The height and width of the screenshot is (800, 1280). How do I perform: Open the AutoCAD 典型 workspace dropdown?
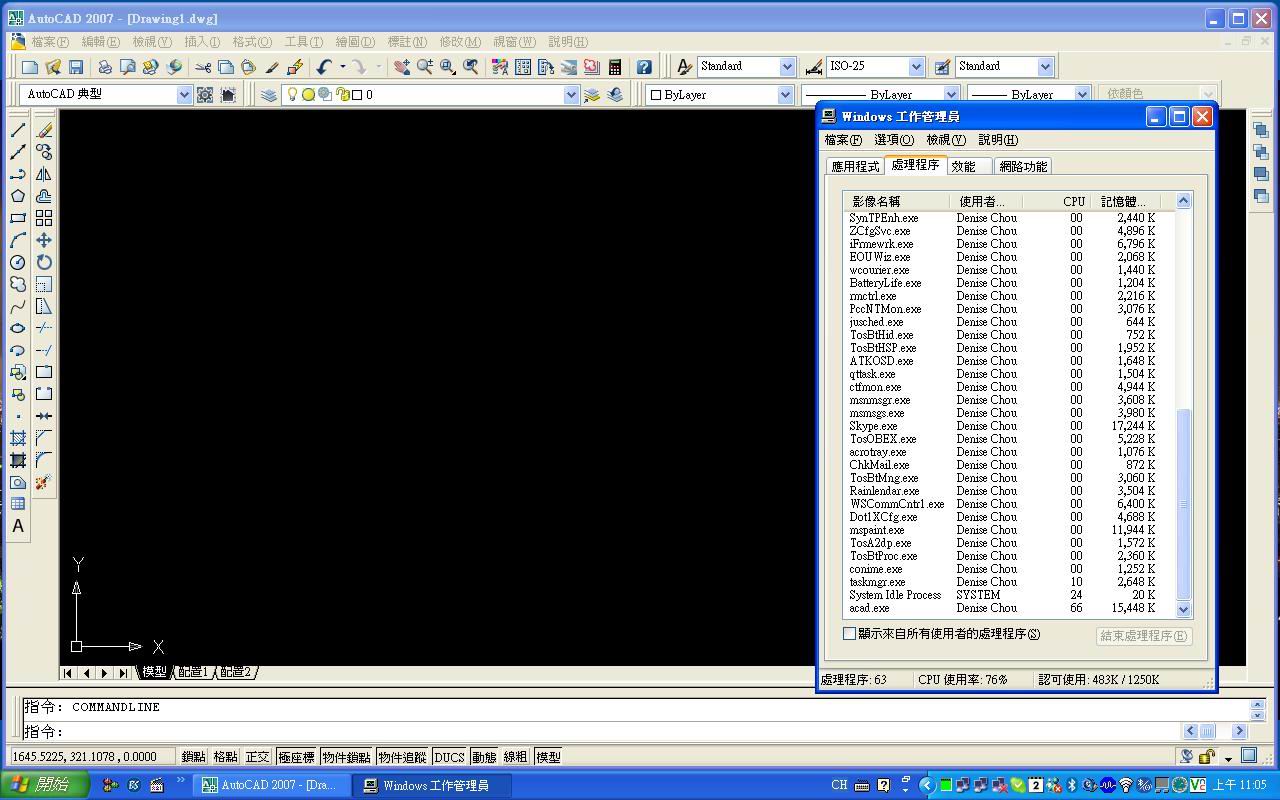pos(184,94)
